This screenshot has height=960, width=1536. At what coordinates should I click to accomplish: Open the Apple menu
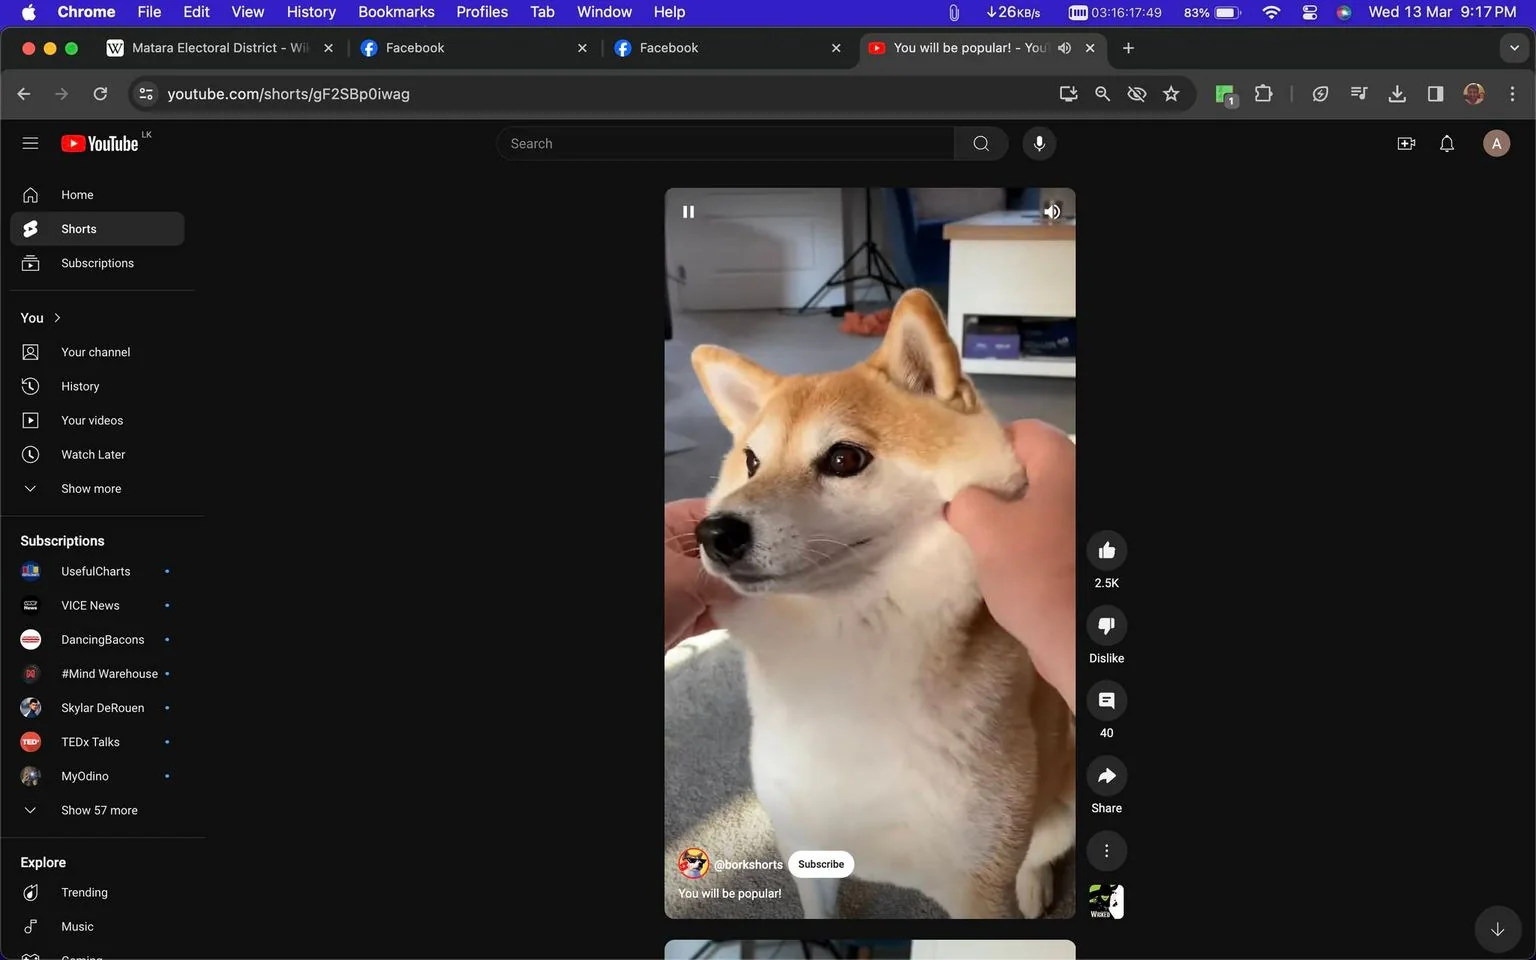[28, 12]
